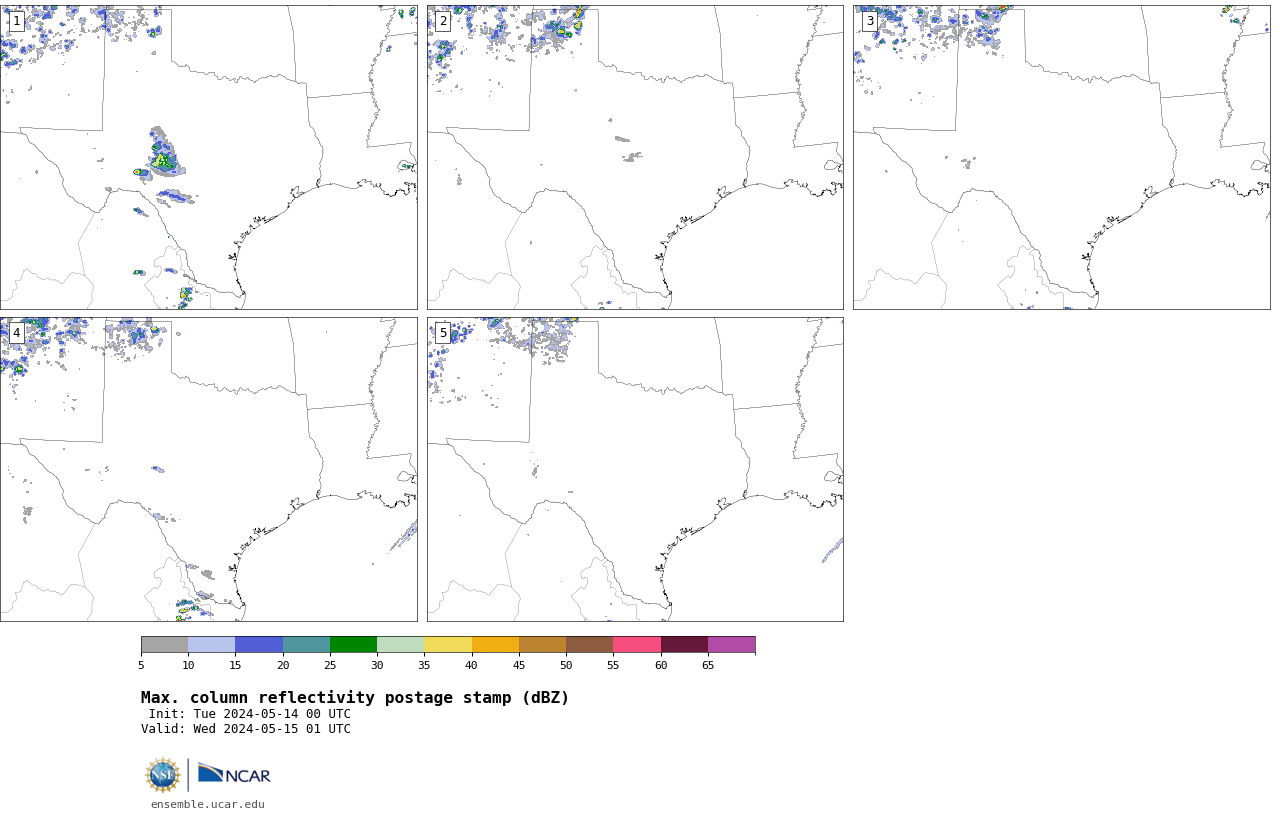Click the colorbar tick label 20

[x=283, y=665]
